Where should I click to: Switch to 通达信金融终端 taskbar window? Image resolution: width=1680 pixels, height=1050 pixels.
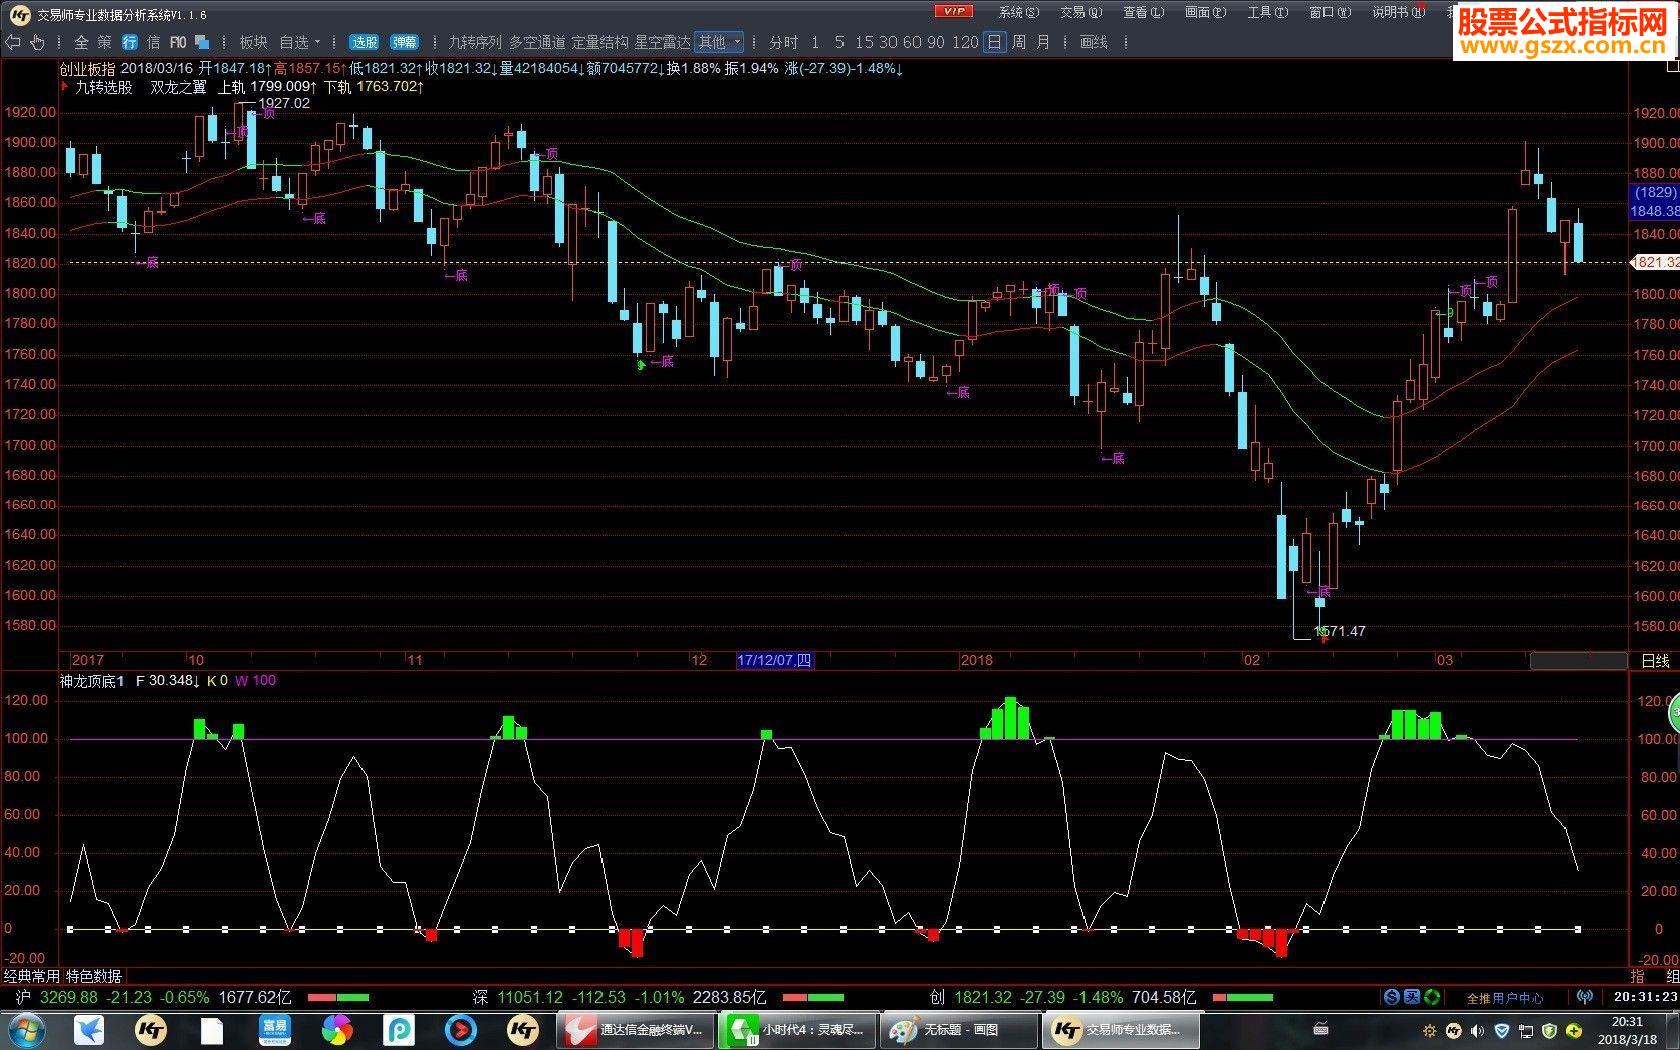click(634, 1030)
